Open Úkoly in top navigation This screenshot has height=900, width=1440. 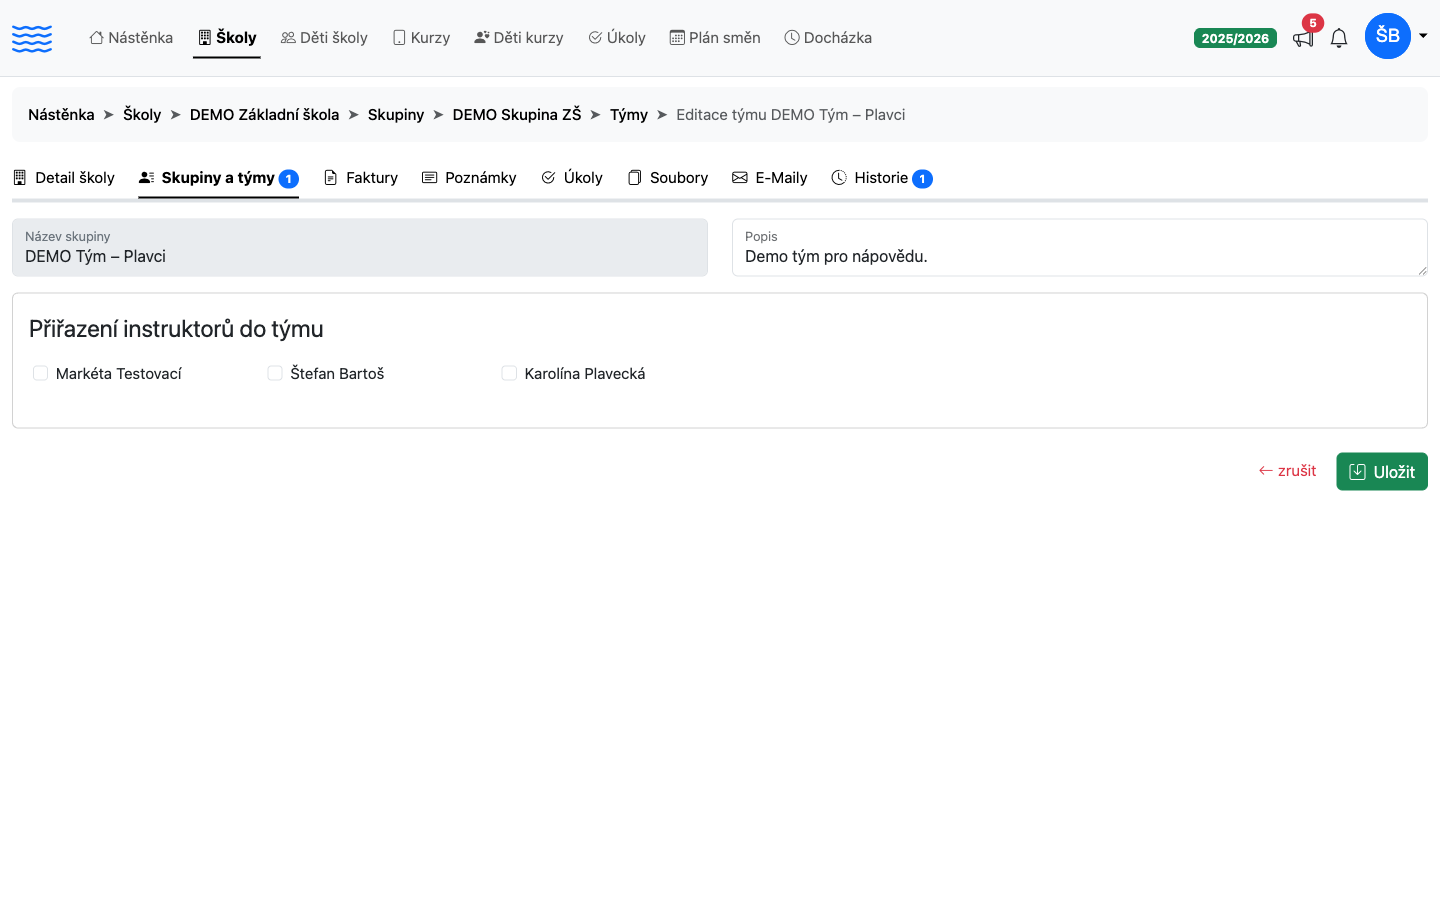pyautogui.click(x=617, y=38)
